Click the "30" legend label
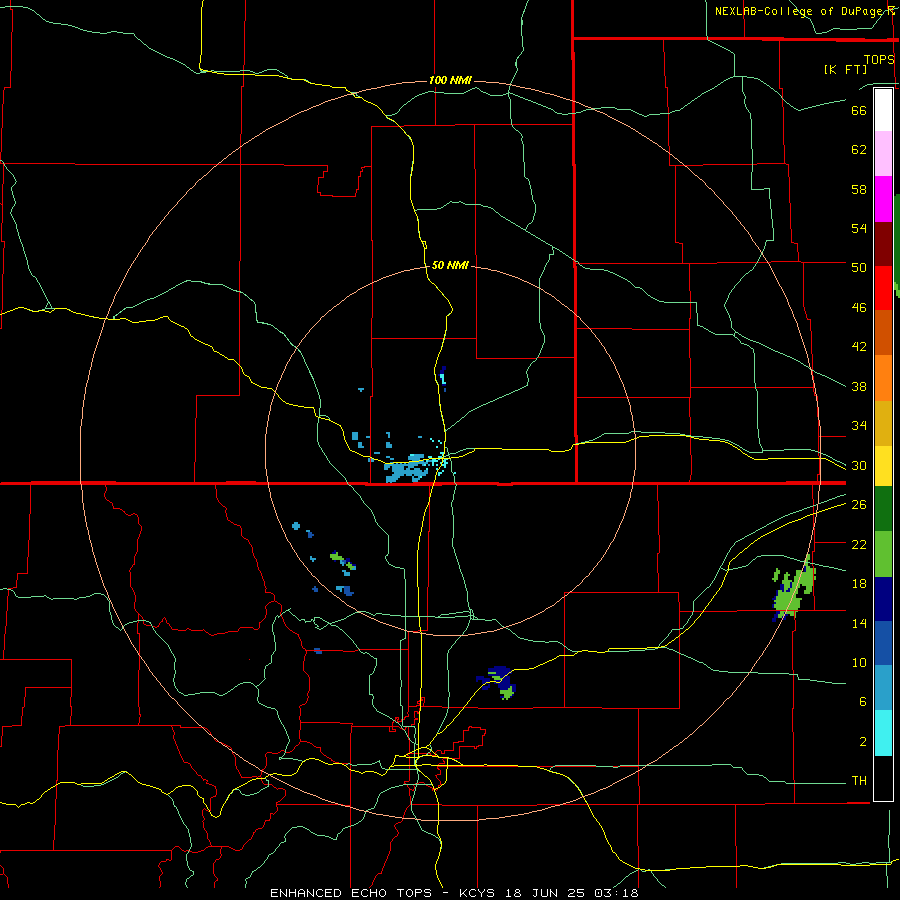 click(x=859, y=465)
